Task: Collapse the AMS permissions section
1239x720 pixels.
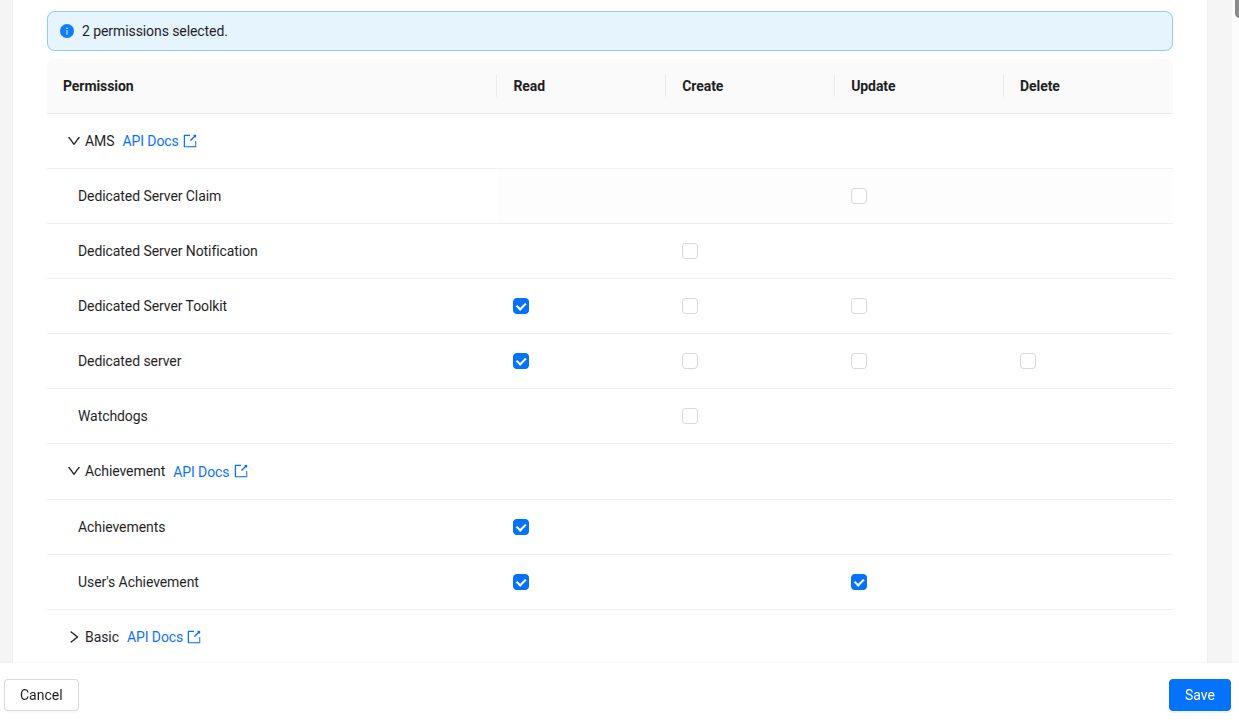Action: [73, 140]
